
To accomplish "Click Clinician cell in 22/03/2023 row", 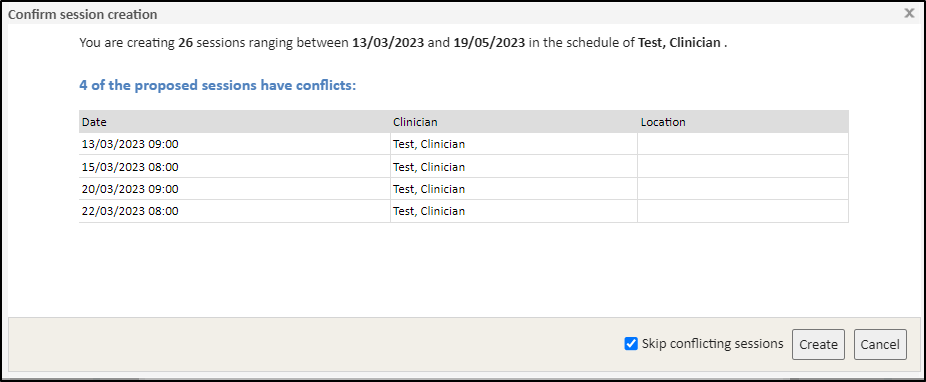I will [x=514, y=211].
